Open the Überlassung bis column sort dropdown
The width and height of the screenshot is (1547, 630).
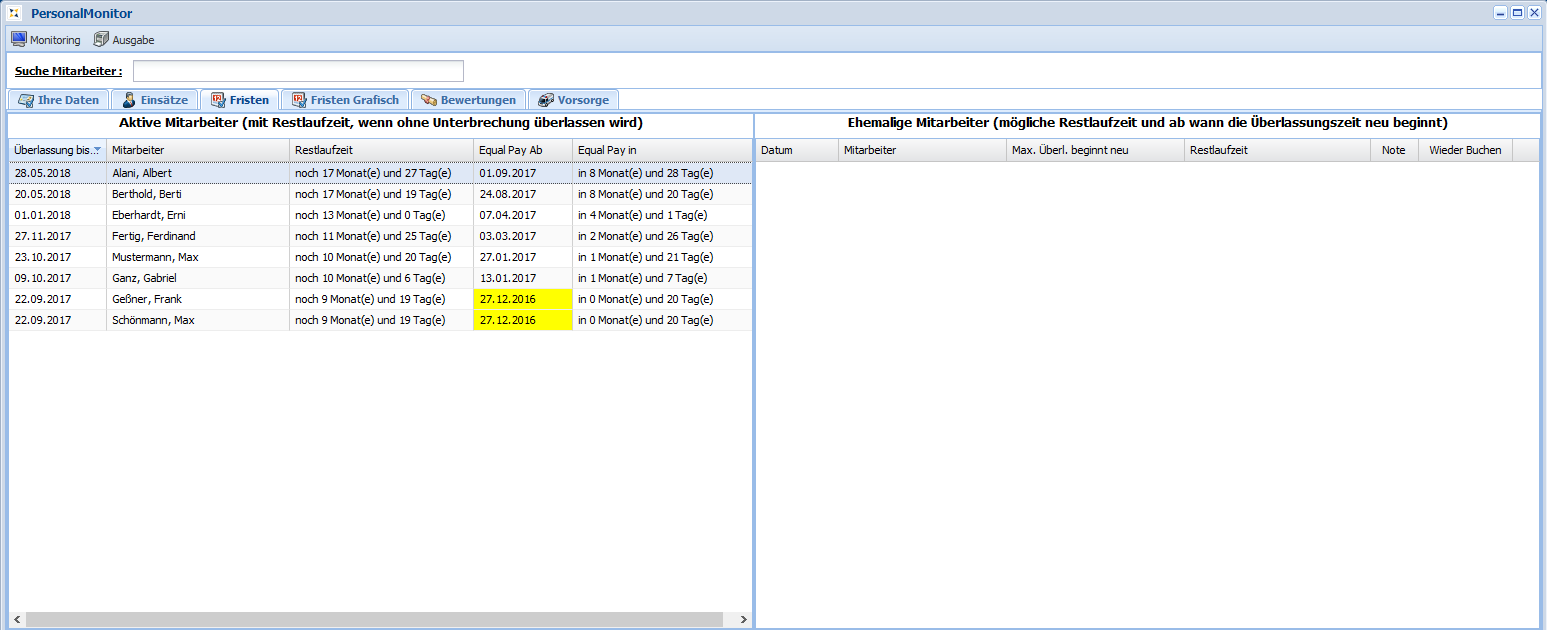tap(97, 150)
